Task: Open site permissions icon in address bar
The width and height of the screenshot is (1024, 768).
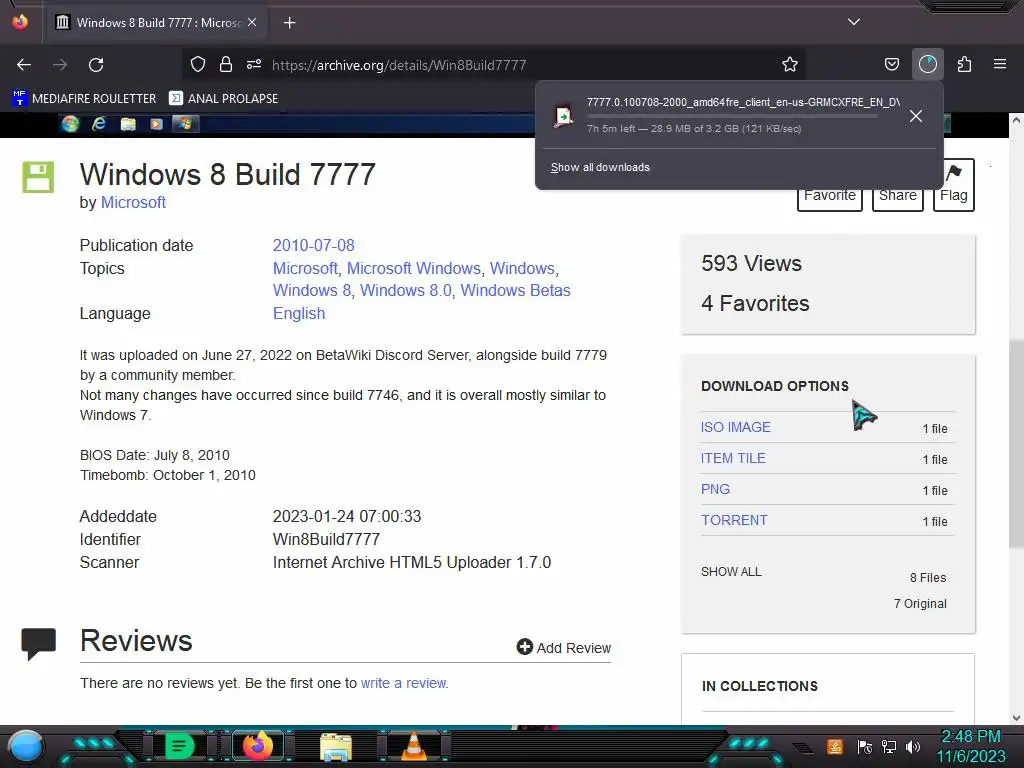Action: tap(254, 65)
